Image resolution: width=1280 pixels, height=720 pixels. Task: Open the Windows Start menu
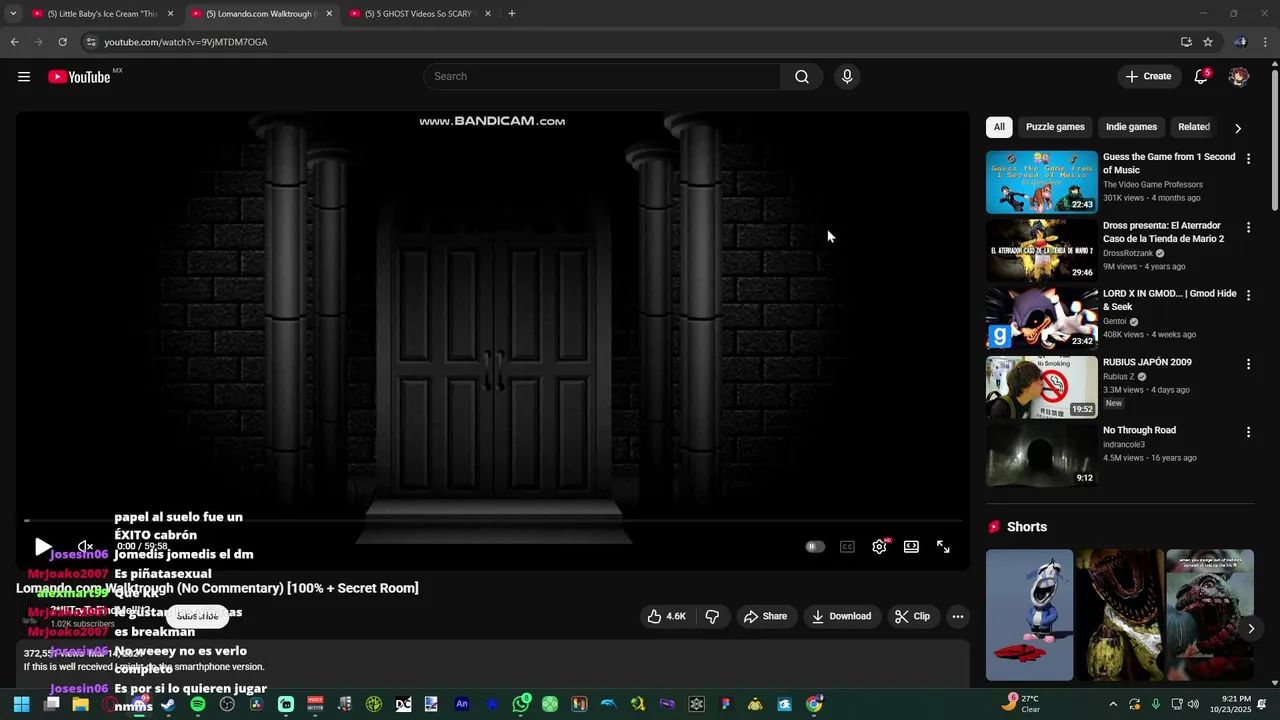click(x=21, y=704)
